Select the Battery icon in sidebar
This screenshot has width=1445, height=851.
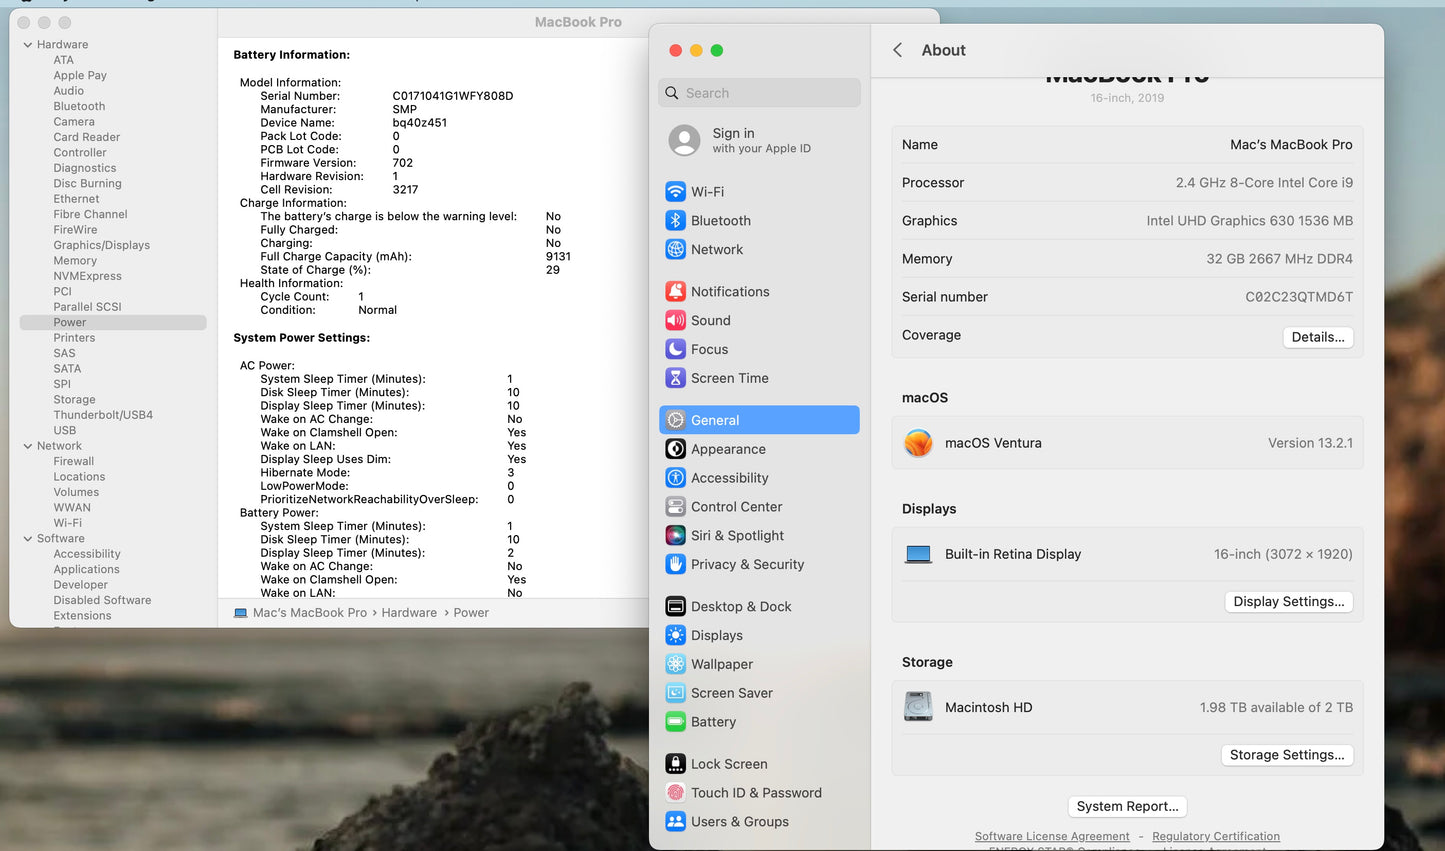[x=675, y=722]
